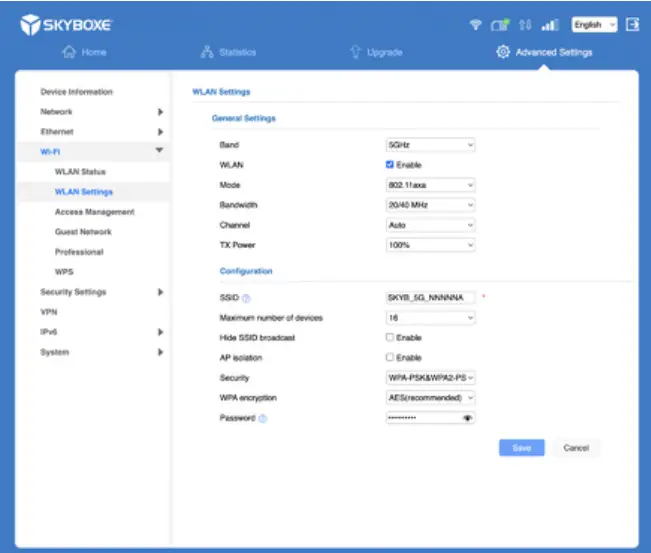Click the data transfer arrows icon

pos(523,24)
